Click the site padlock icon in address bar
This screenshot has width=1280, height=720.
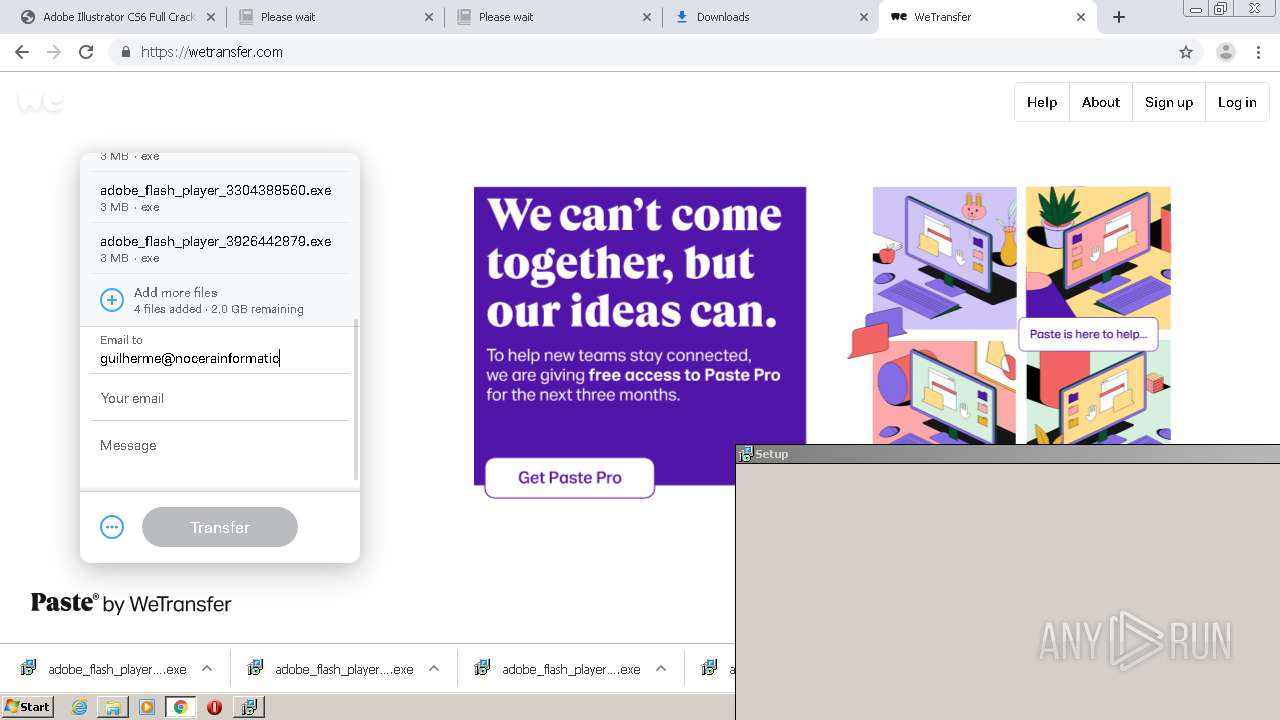[125, 52]
